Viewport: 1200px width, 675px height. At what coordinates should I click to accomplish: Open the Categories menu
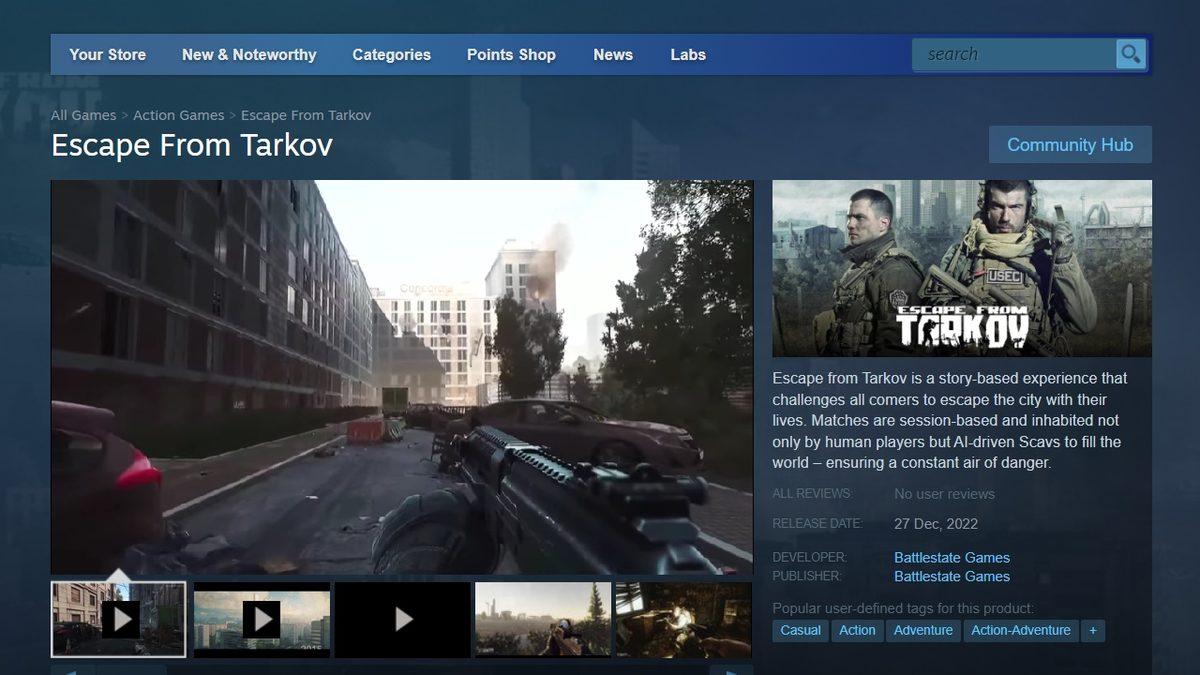click(391, 54)
